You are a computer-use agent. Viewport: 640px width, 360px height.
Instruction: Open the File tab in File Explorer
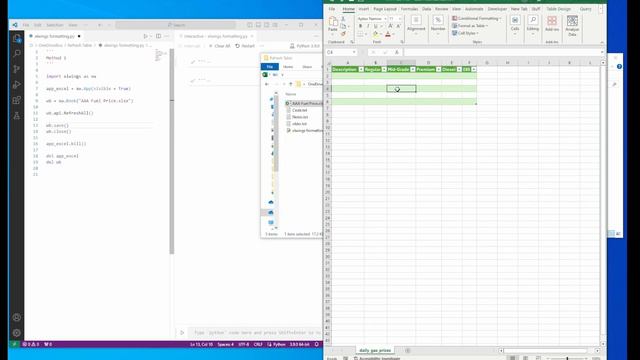(x=269, y=67)
